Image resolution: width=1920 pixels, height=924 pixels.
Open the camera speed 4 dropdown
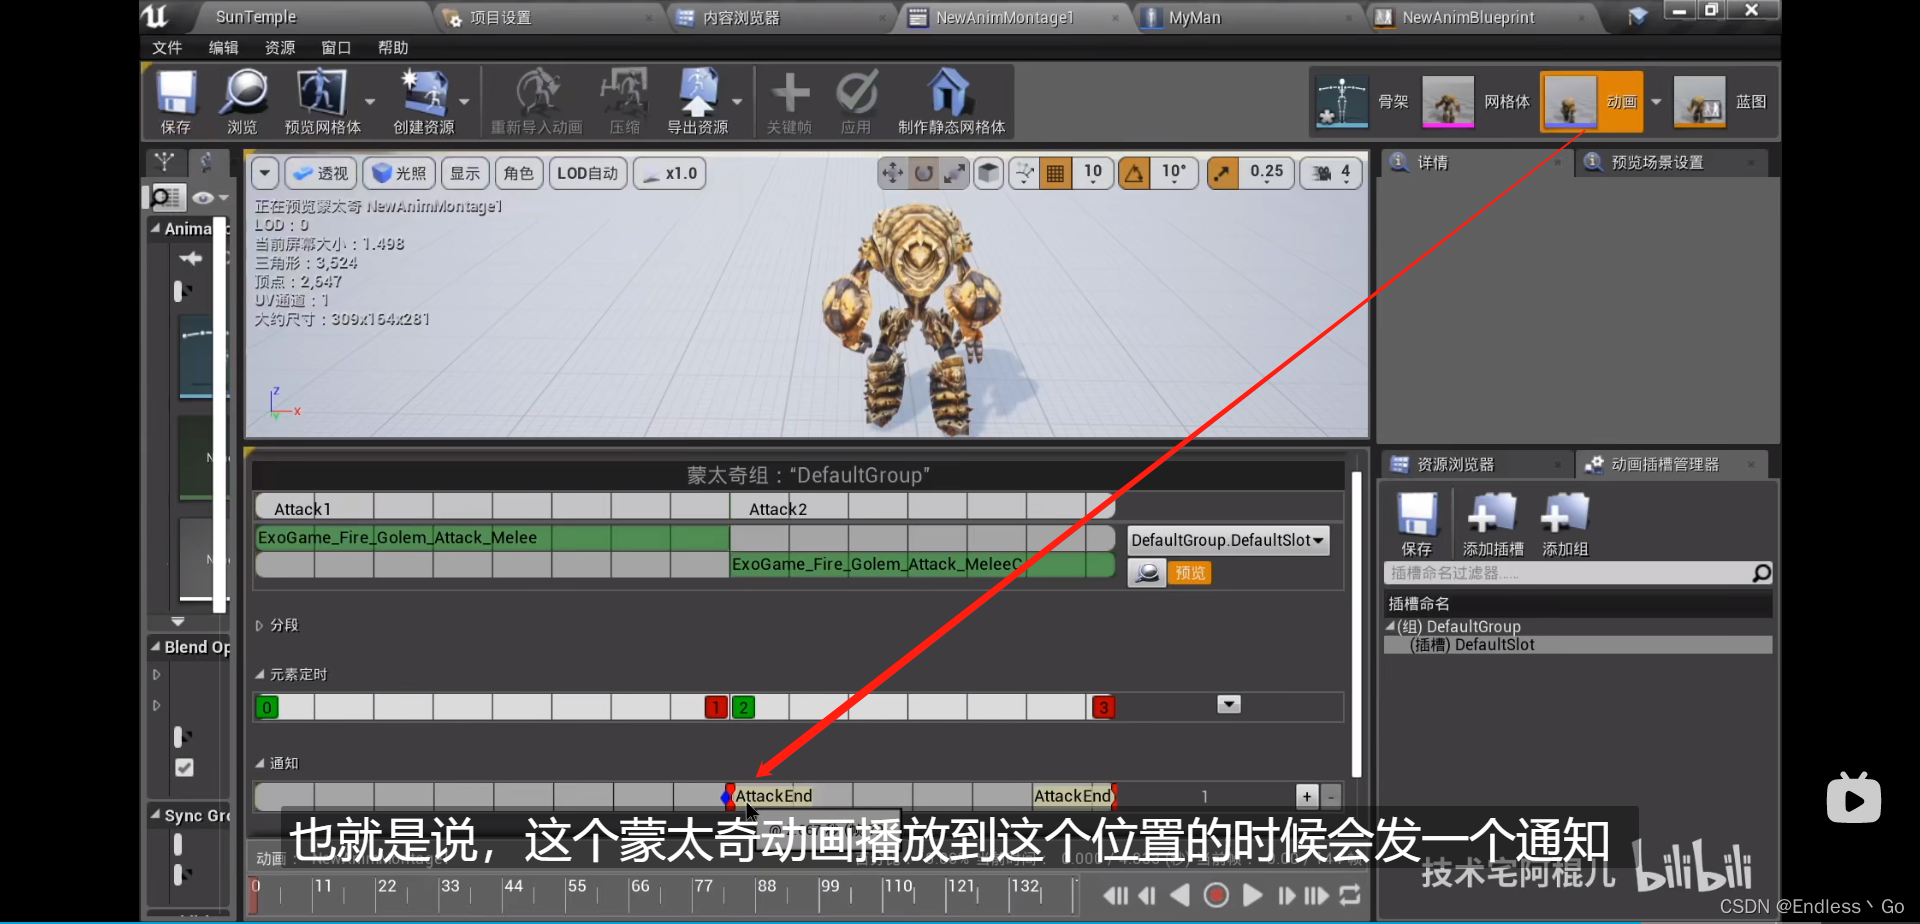tap(1331, 173)
